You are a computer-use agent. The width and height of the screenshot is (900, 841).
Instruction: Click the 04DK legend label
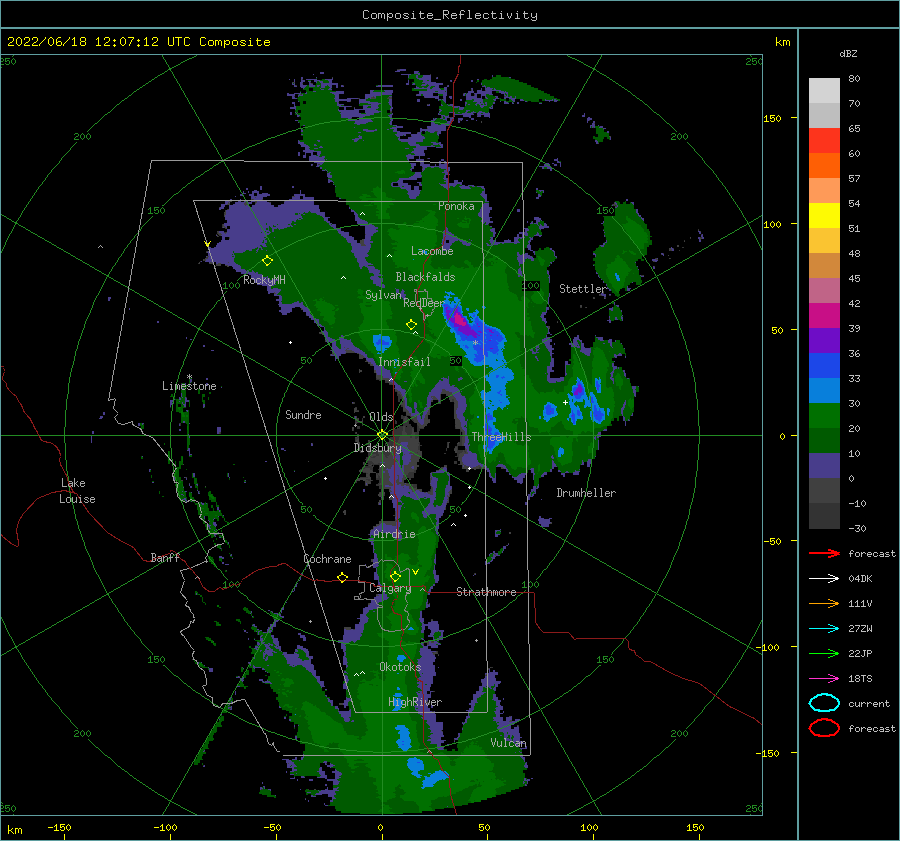pos(860,579)
